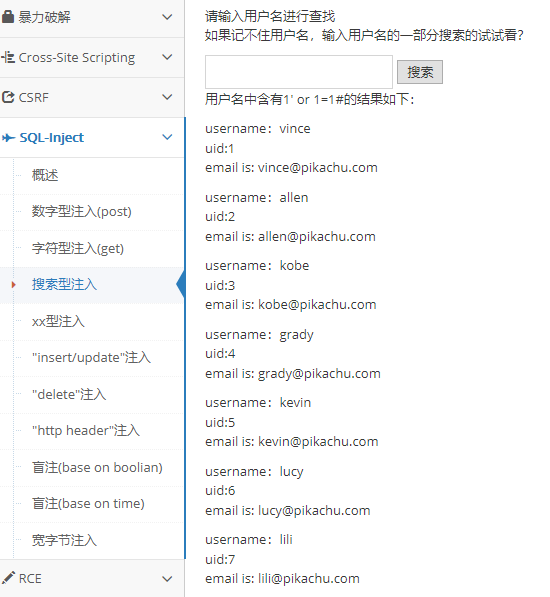Image resolution: width=550 pixels, height=597 pixels.
Task: Go to 数字型注入(post)
Action: pos(81,211)
